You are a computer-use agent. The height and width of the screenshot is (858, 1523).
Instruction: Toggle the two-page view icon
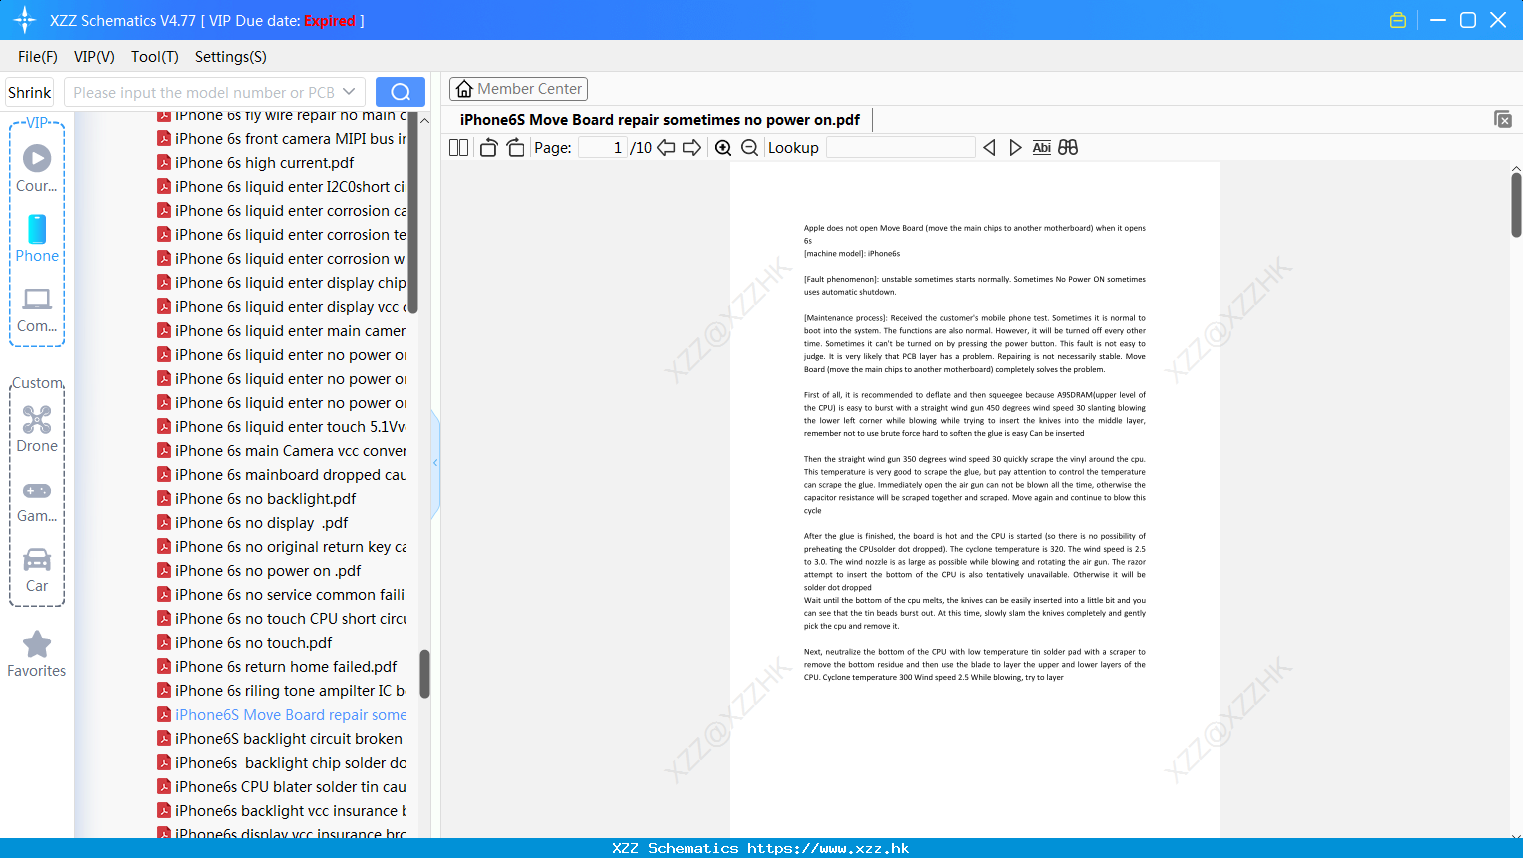click(459, 148)
